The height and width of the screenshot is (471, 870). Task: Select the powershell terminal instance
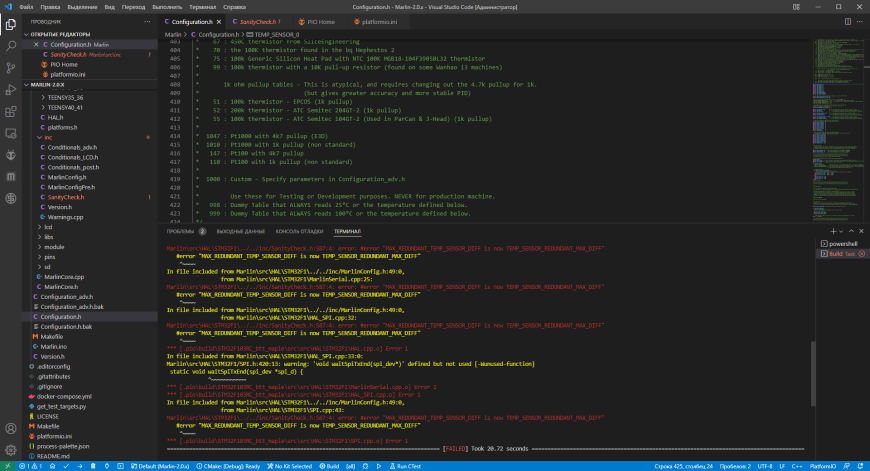[841, 244]
